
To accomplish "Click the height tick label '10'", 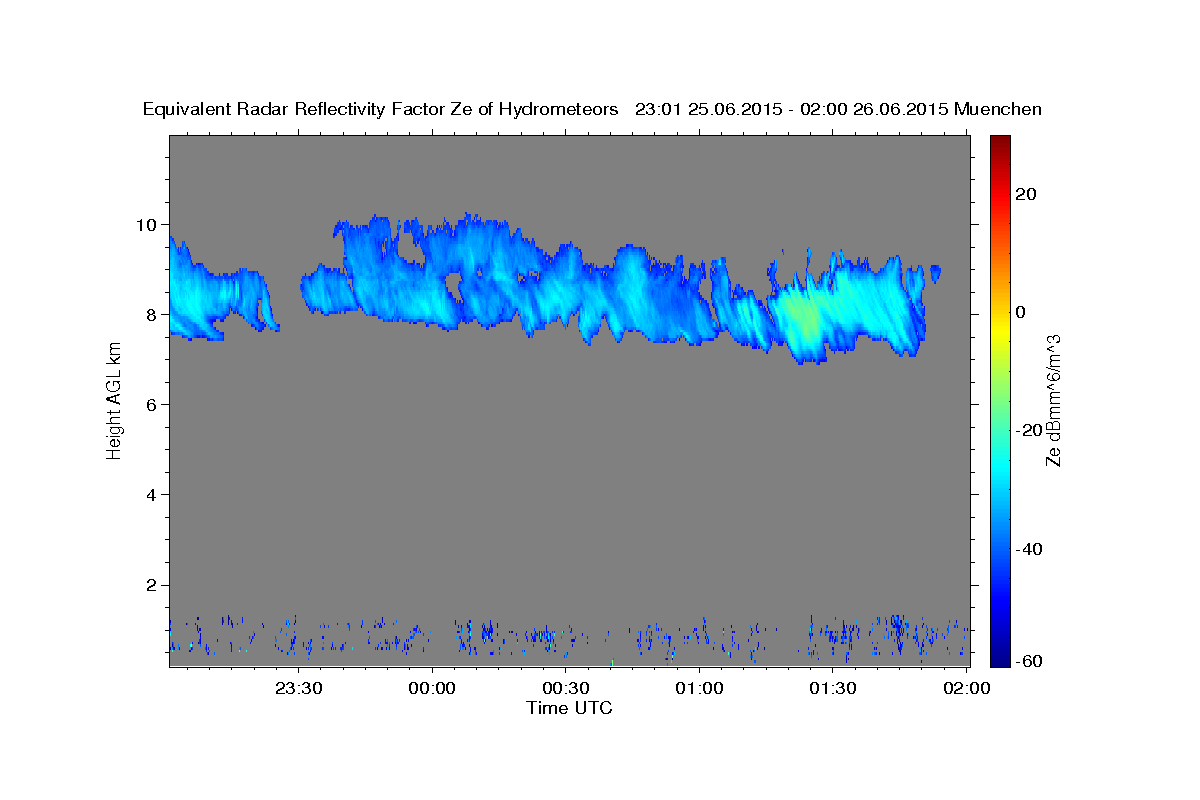I will (x=149, y=224).
